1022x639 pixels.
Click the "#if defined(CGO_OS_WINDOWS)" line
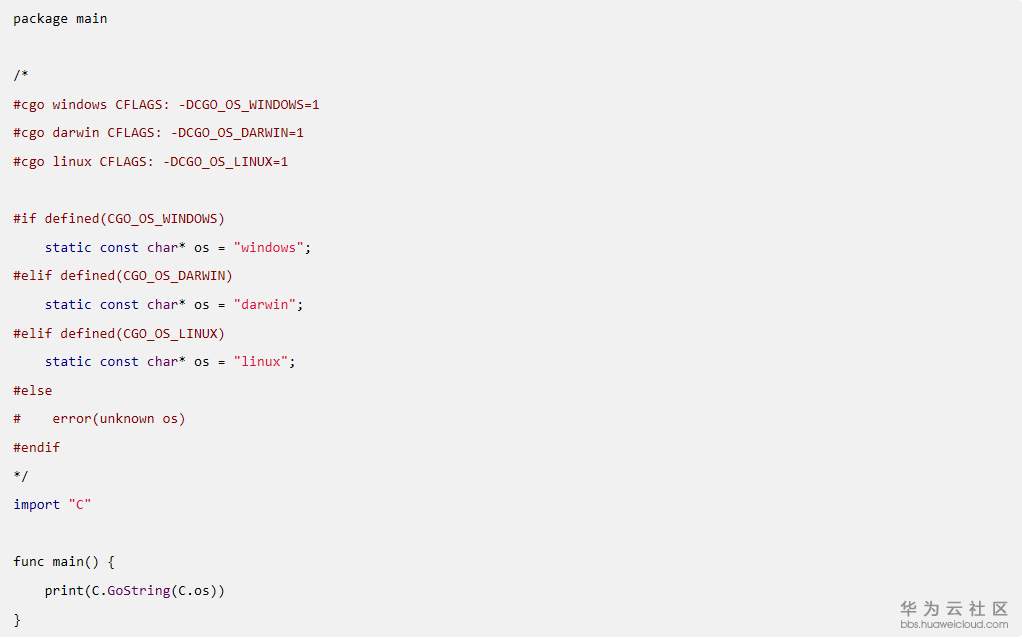(x=119, y=219)
